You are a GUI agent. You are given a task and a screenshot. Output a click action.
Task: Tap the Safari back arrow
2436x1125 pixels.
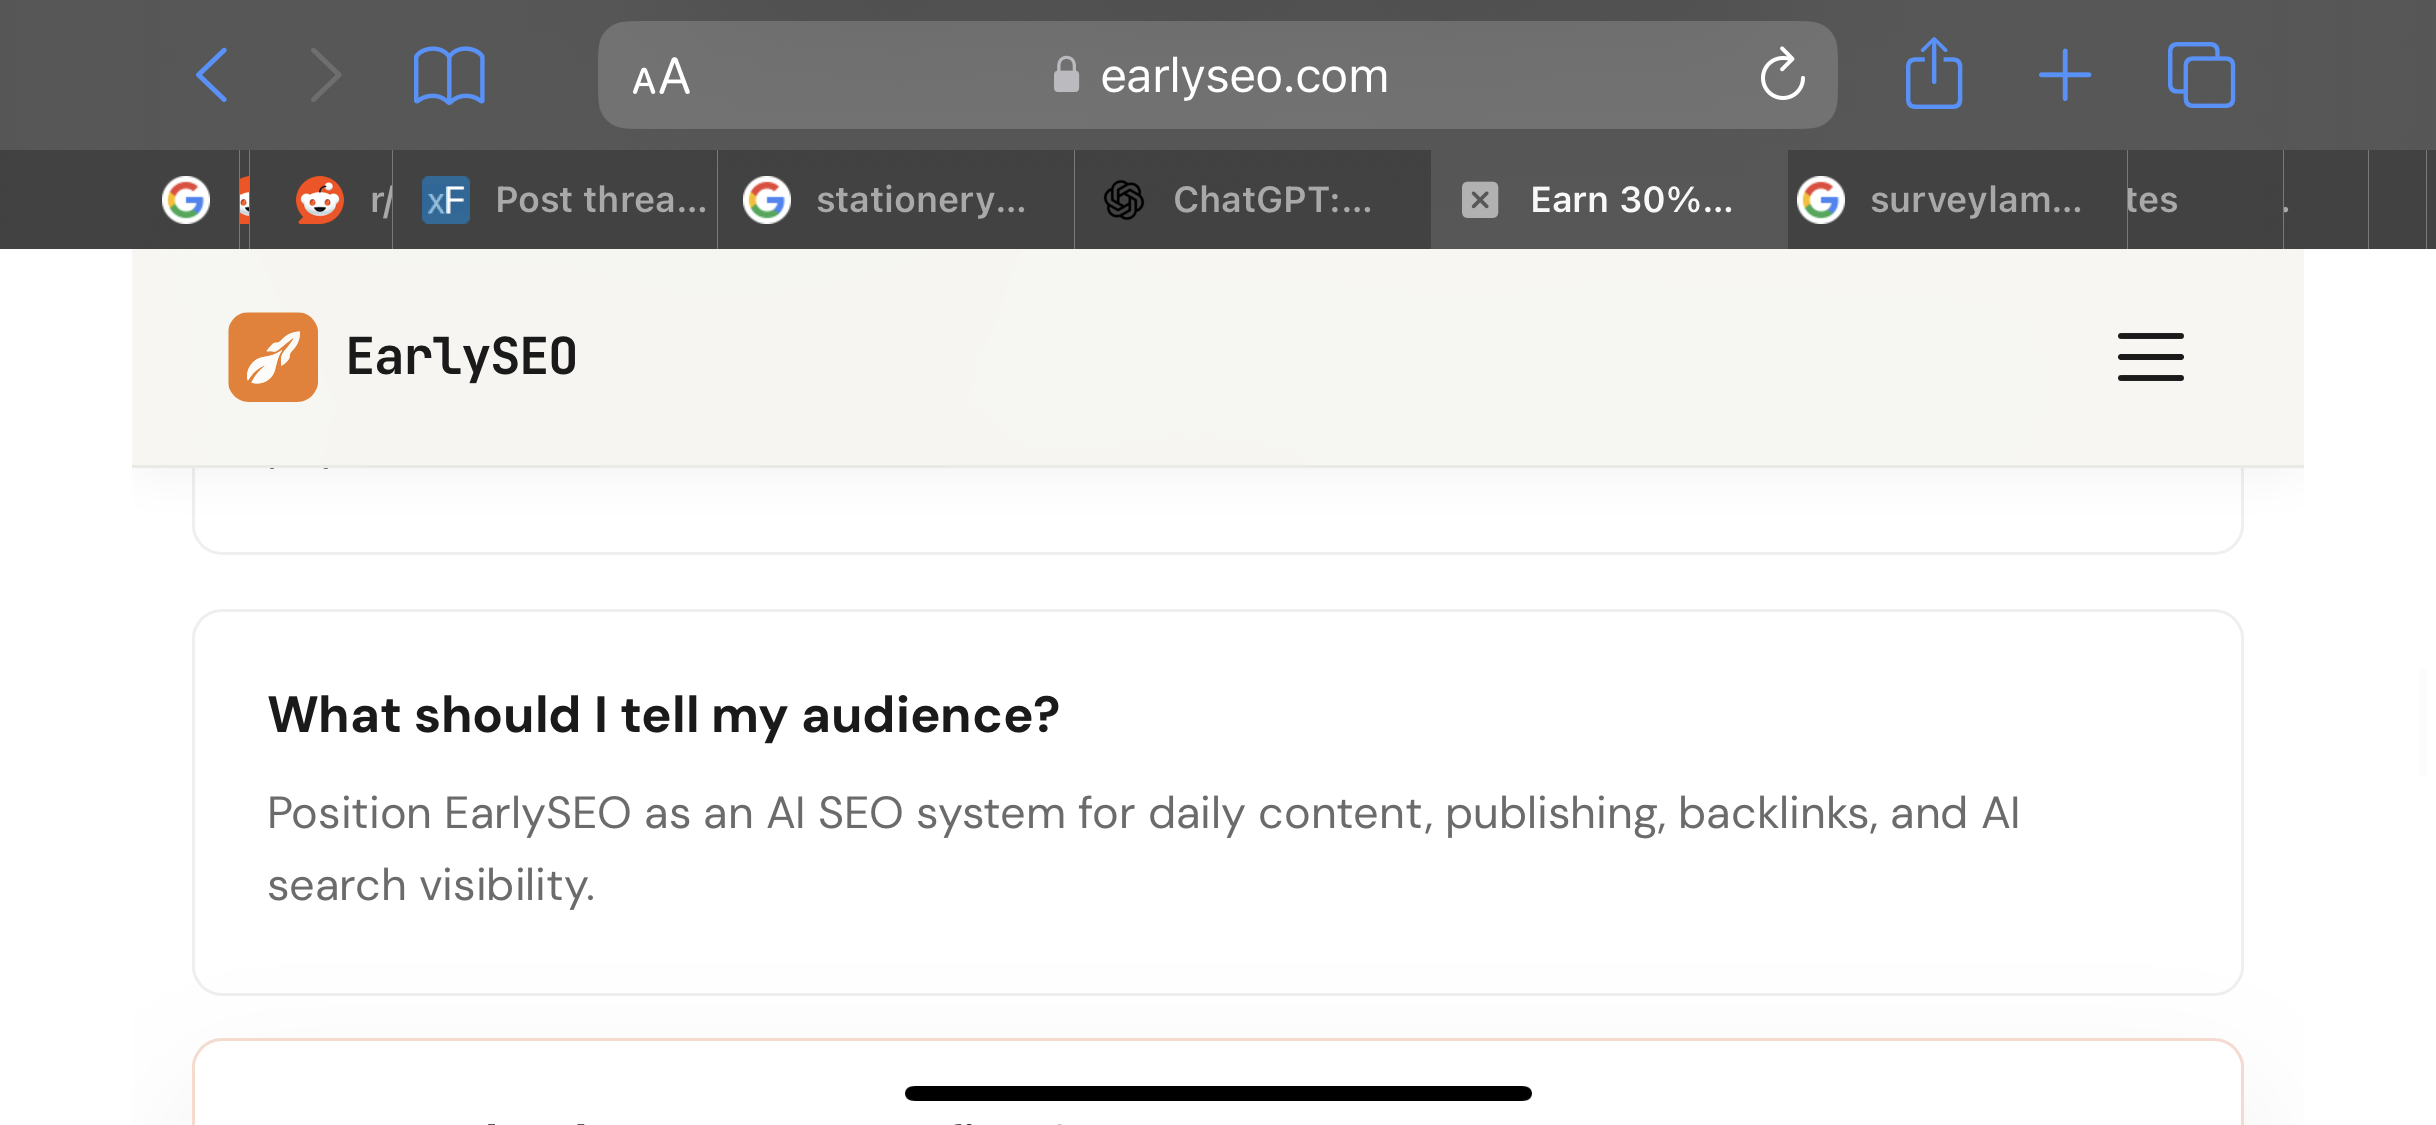point(212,75)
